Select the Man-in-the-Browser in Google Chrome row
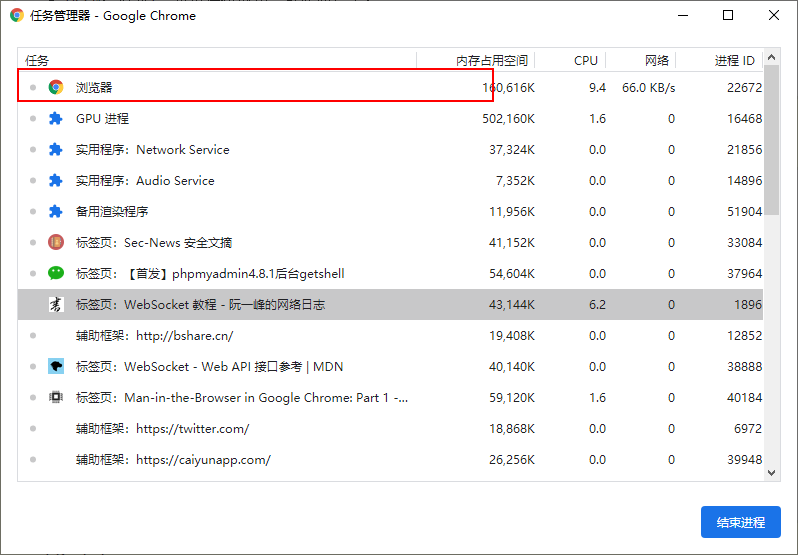This screenshot has width=798, height=555. pos(390,398)
